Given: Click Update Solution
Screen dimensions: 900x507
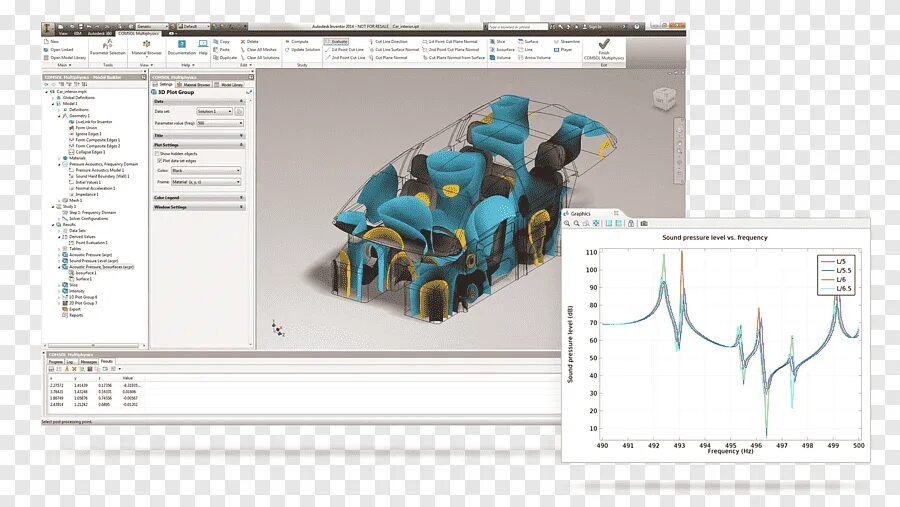Looking at the screenshot, I should point(302,50).
